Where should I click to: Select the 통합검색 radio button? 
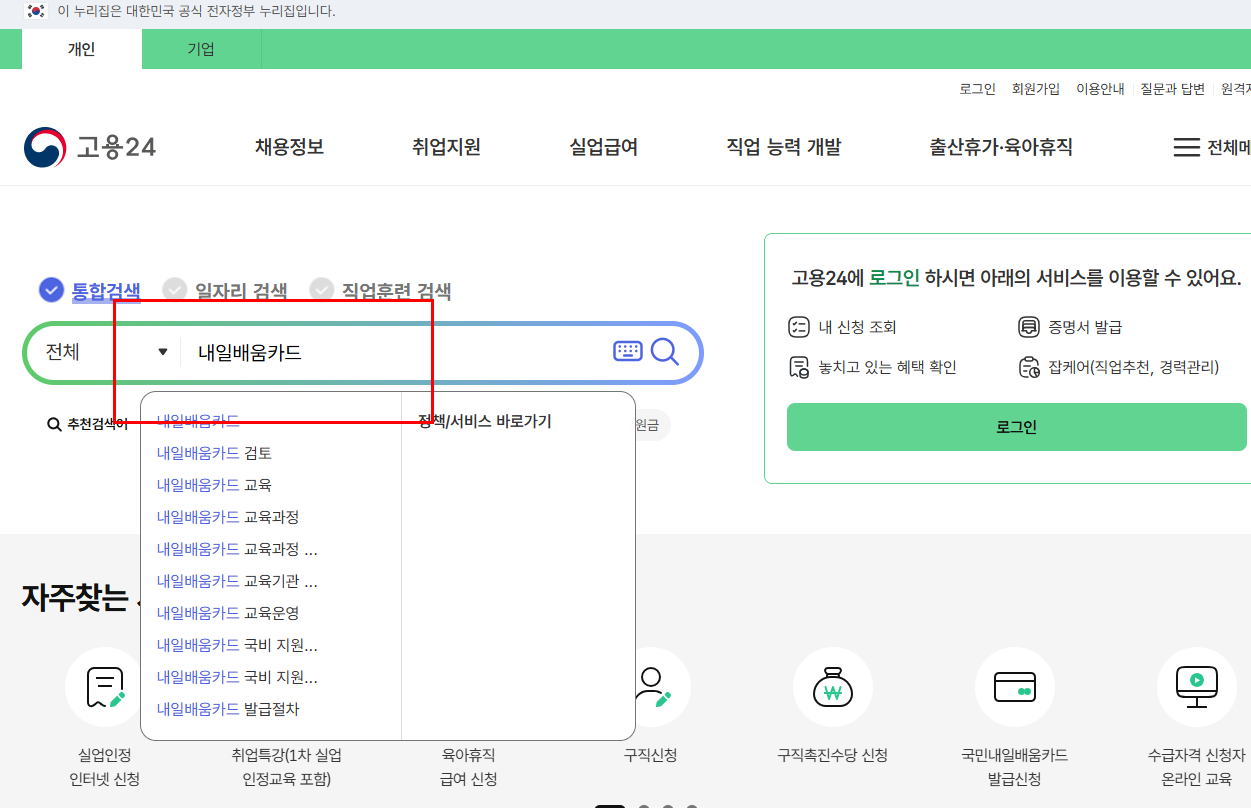tap(51, 289)
